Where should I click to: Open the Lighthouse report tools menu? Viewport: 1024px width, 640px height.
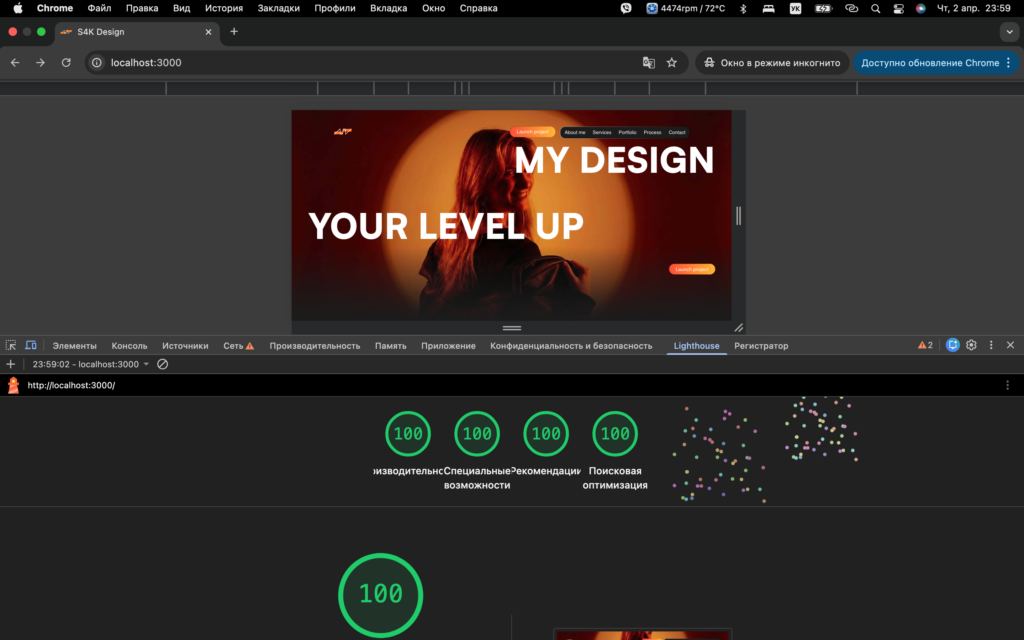pos(1007,385)
